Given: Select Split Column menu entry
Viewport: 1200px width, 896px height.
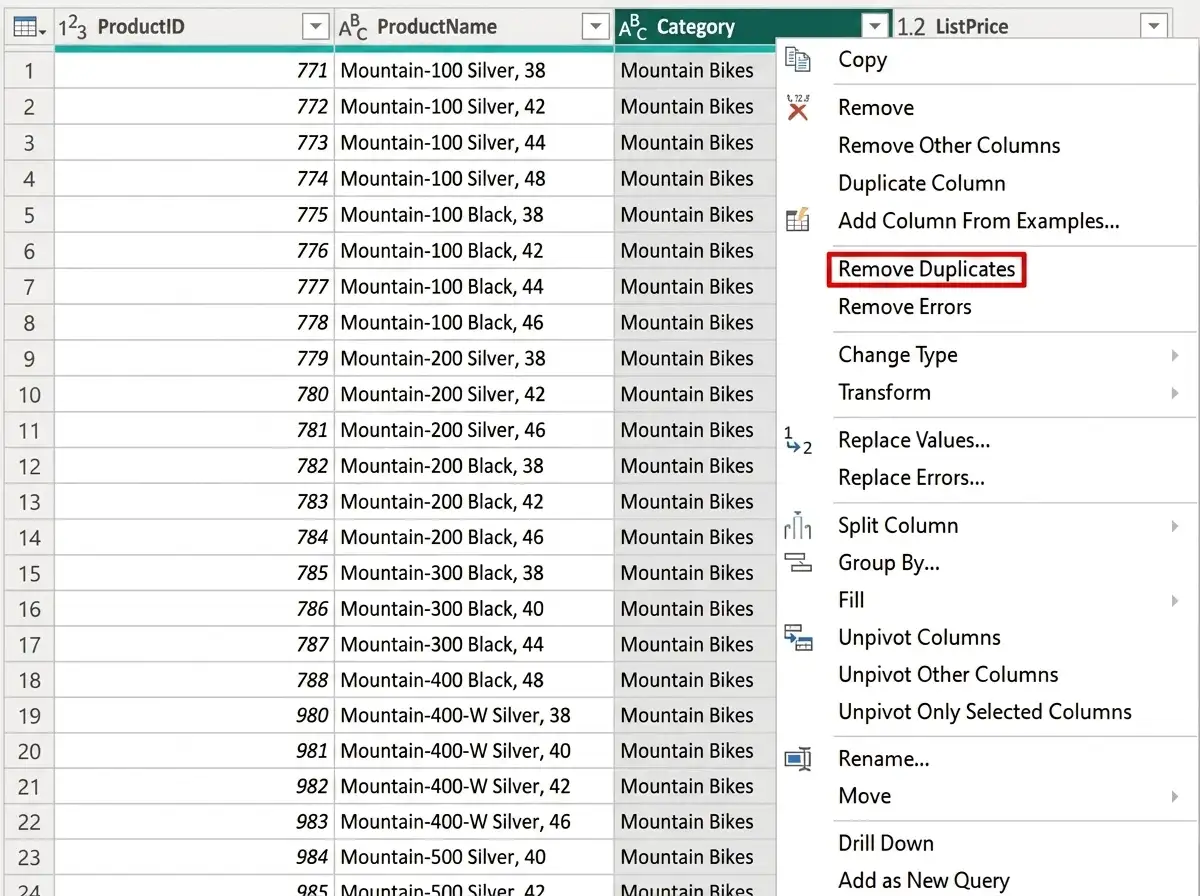Looking at the screenshot, I should pyautogui.click(x=898, y=526).
